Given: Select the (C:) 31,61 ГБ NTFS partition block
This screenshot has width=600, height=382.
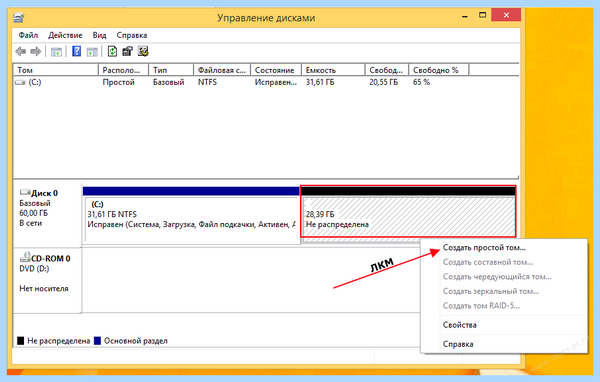Looking at the screenshot, I should pos(191,215).
